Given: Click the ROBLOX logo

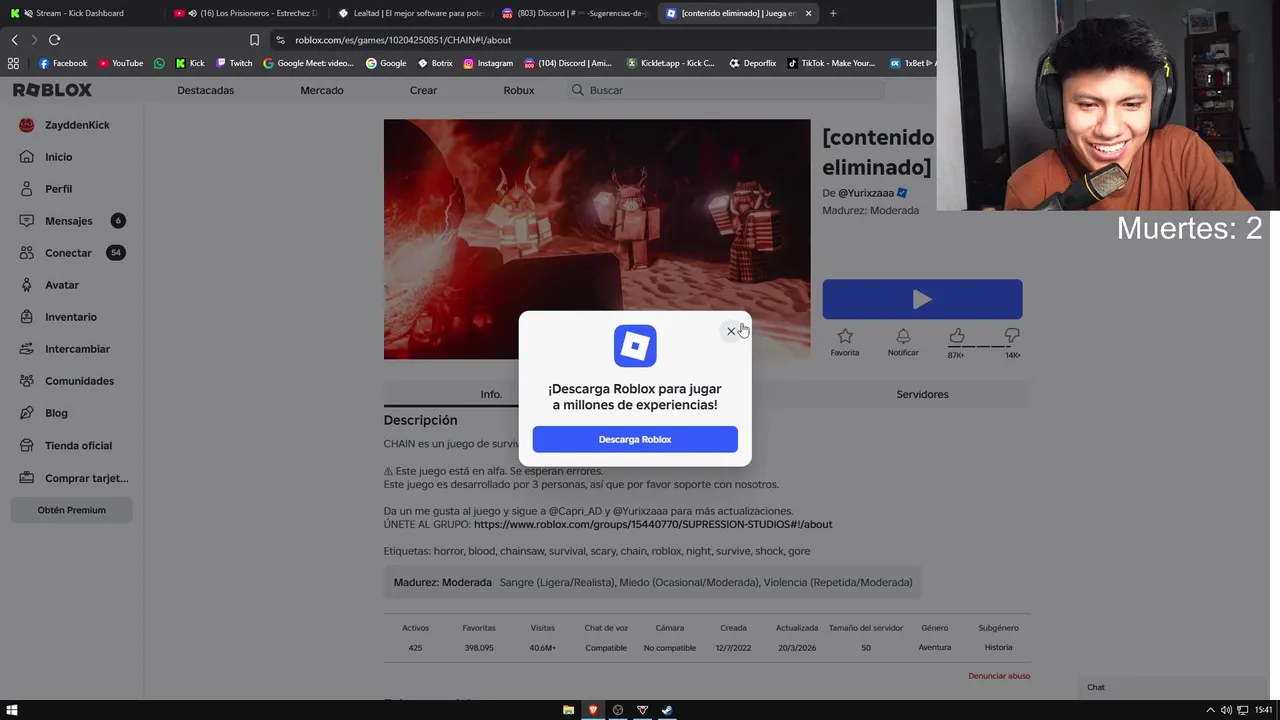Looking at the screenshot, I should pyautogui.click(x=52, y=90).
